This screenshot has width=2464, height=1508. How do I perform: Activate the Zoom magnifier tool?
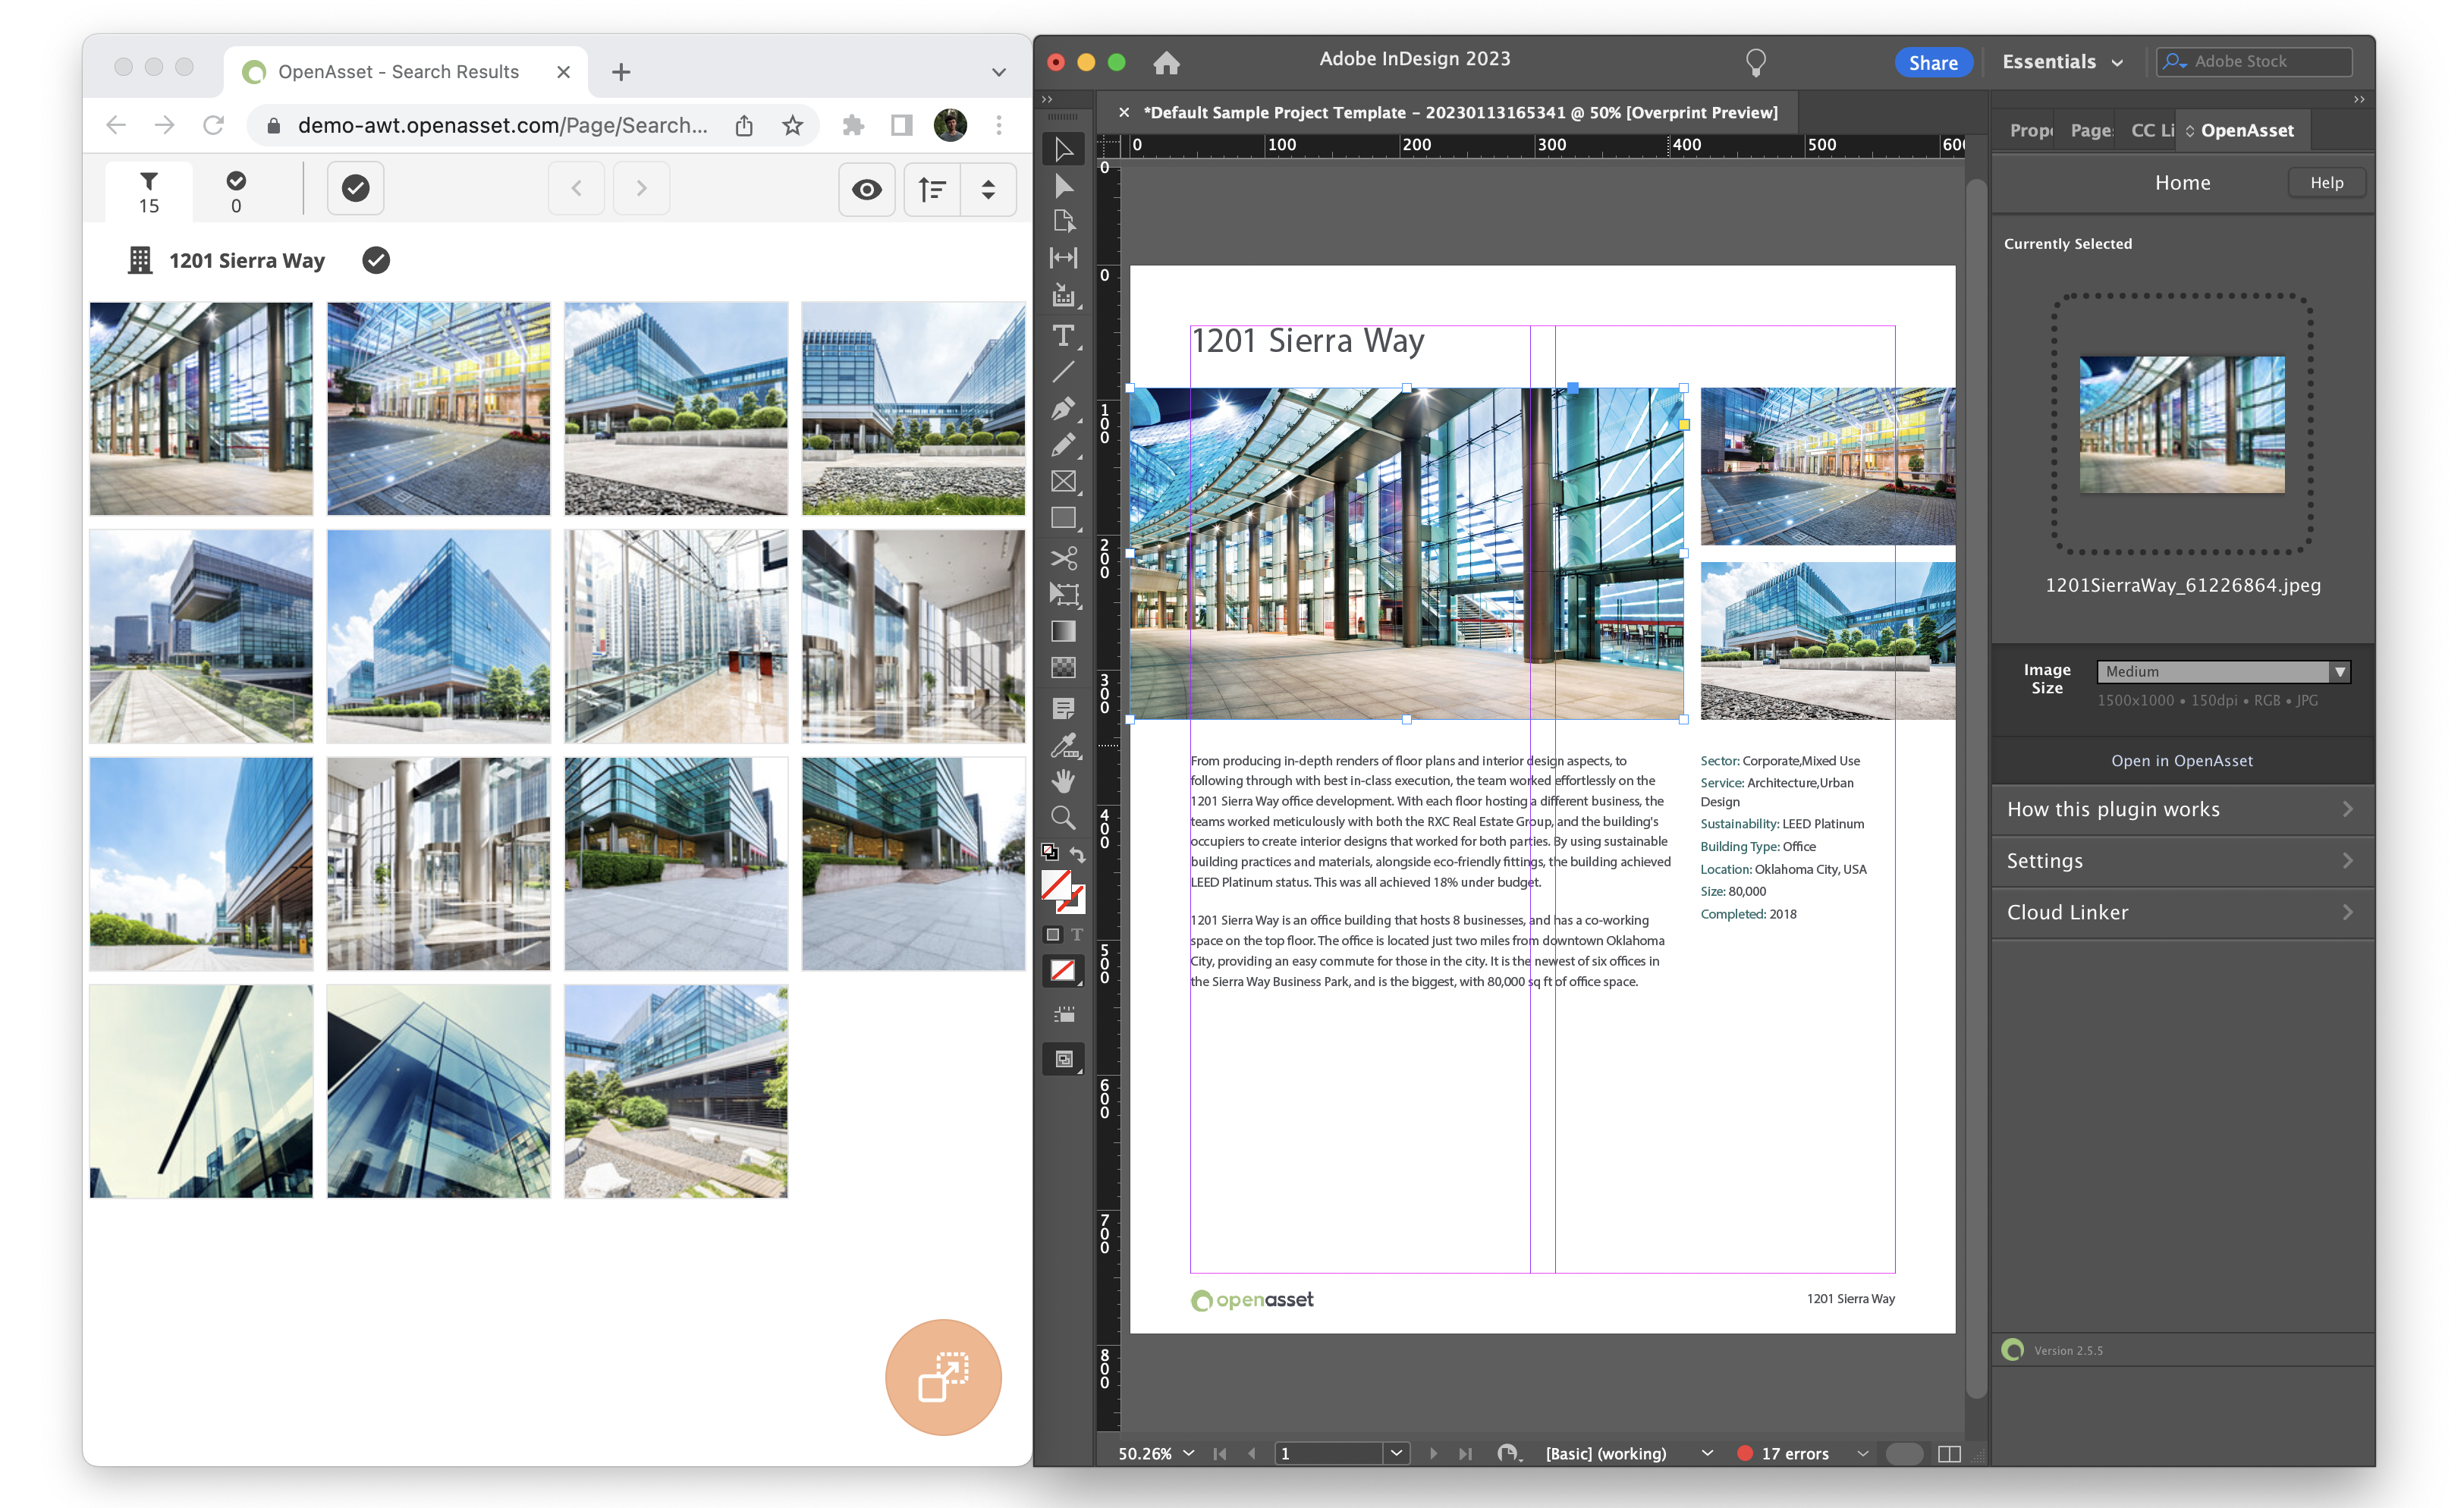click(1063, 818)
